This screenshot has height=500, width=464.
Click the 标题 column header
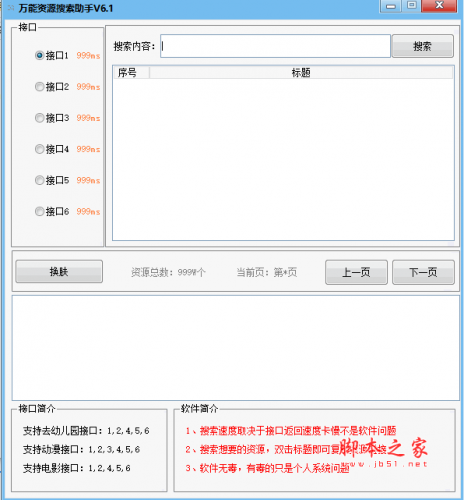click(301, 73)
